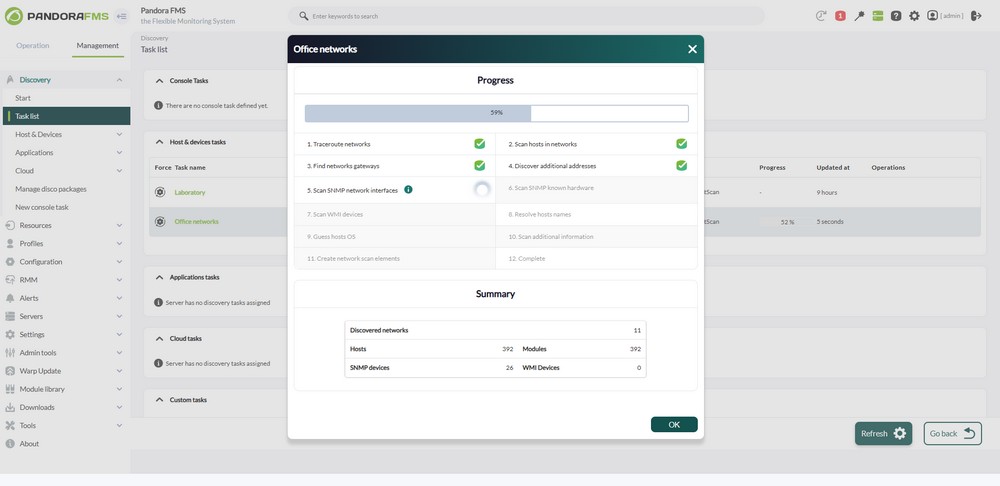Screen dimensions: 1000x486
Task: Click info icon beside Scan SNMP network interfaces
Action: click(408, 189)
